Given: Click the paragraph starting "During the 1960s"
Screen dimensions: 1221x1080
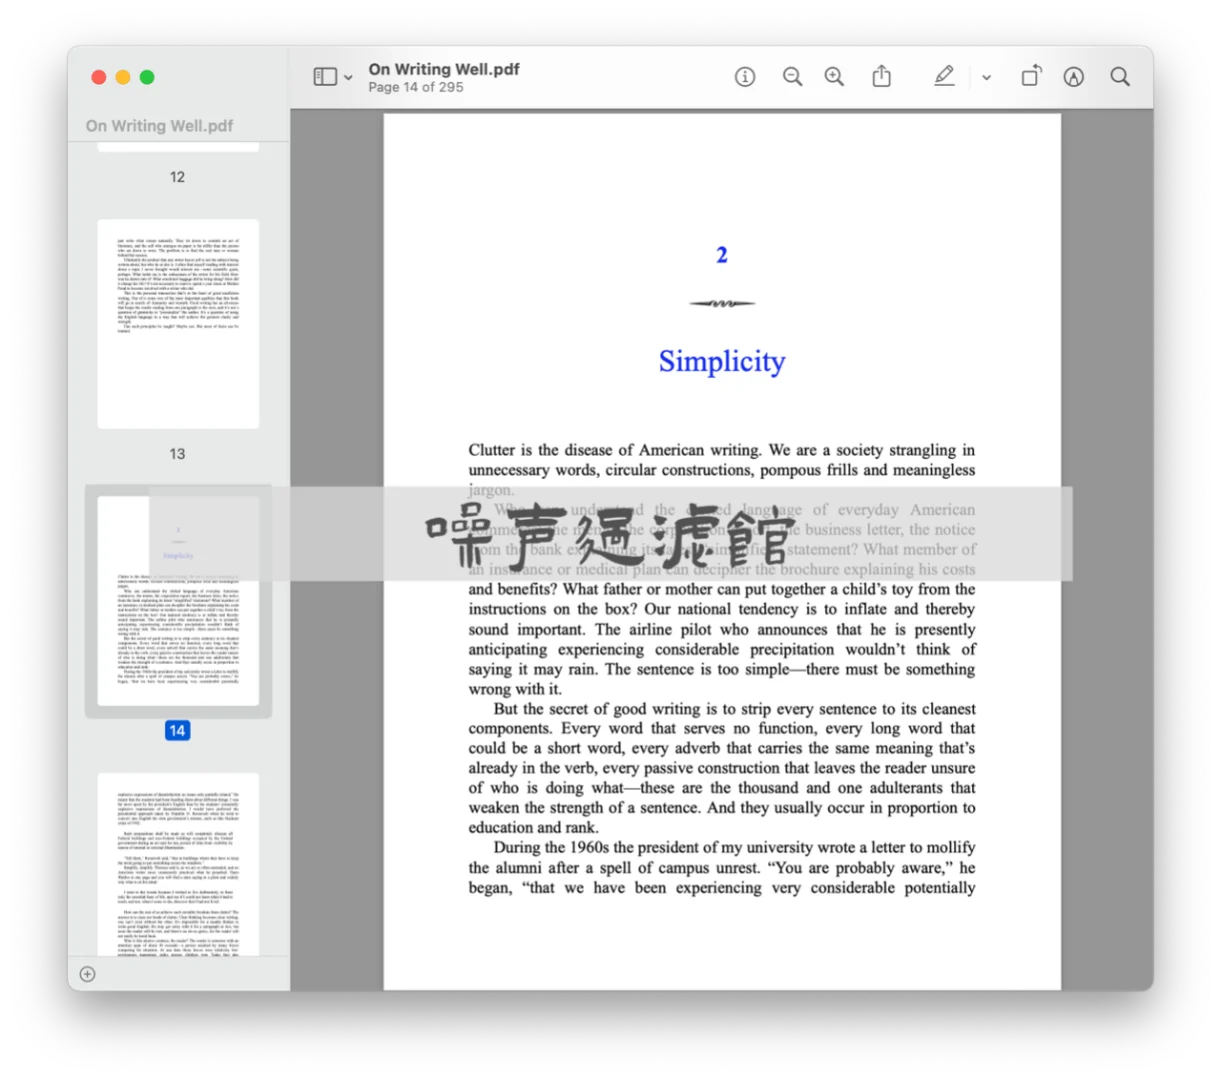Looking at the screenshot, I should point(722,867).
